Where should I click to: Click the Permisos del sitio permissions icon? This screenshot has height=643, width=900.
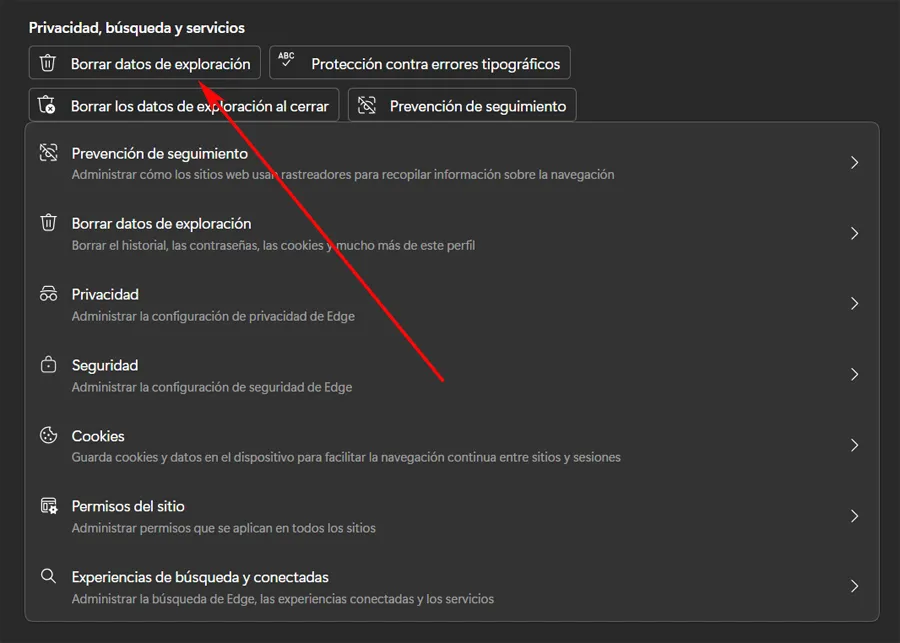tap(47, 506)
